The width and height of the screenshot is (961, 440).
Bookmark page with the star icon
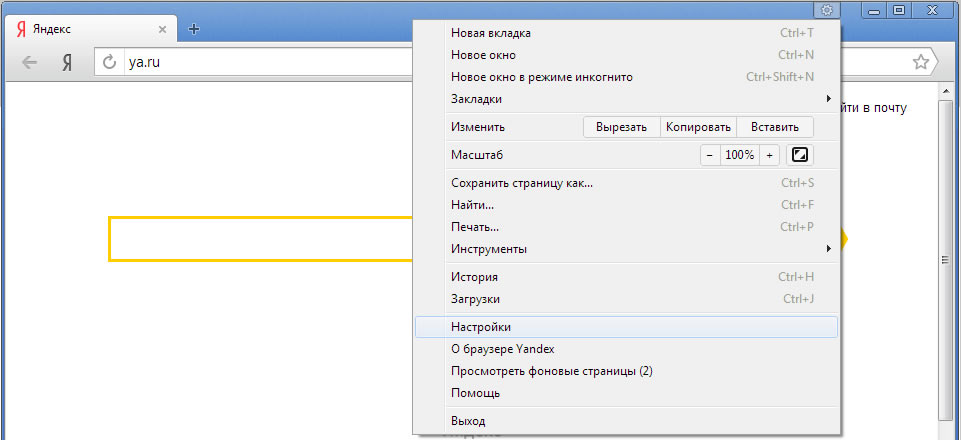920,62
